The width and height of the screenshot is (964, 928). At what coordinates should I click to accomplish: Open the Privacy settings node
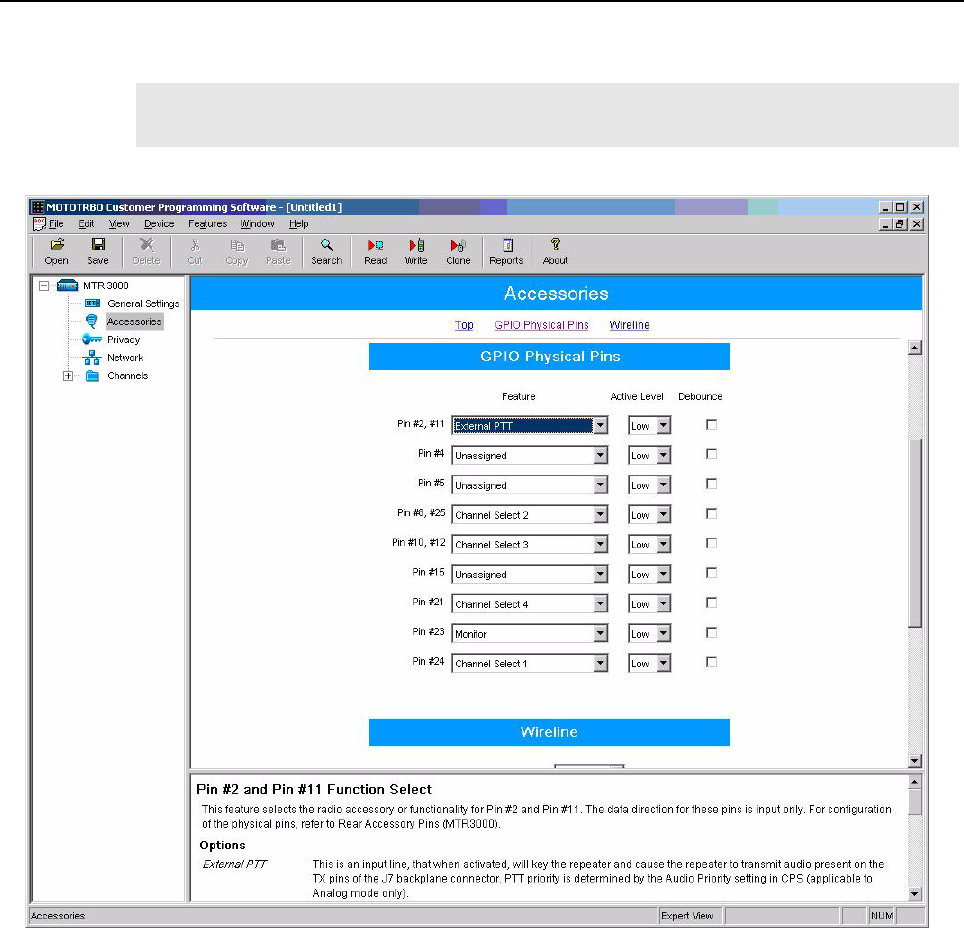tap(124, 339)
